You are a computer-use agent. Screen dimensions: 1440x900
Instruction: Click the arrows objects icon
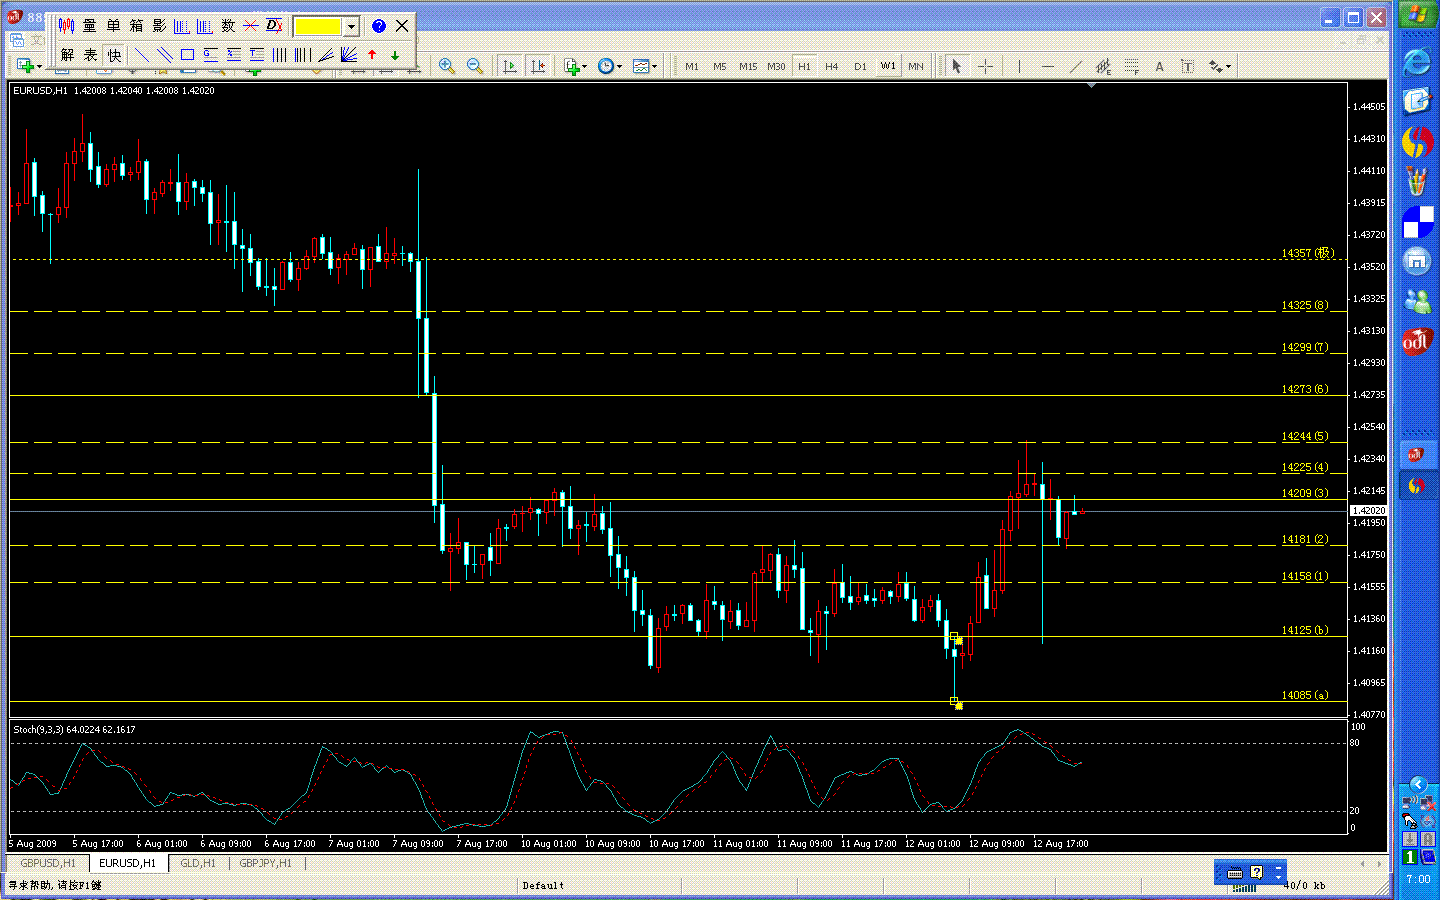[x=1215, y=66]
